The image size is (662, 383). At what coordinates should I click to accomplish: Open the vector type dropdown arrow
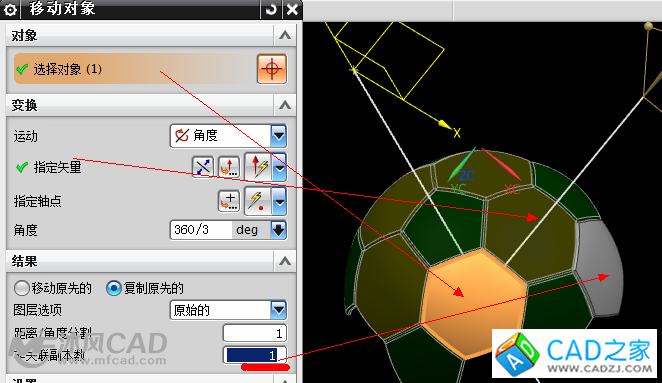click(x=279, y=167)
